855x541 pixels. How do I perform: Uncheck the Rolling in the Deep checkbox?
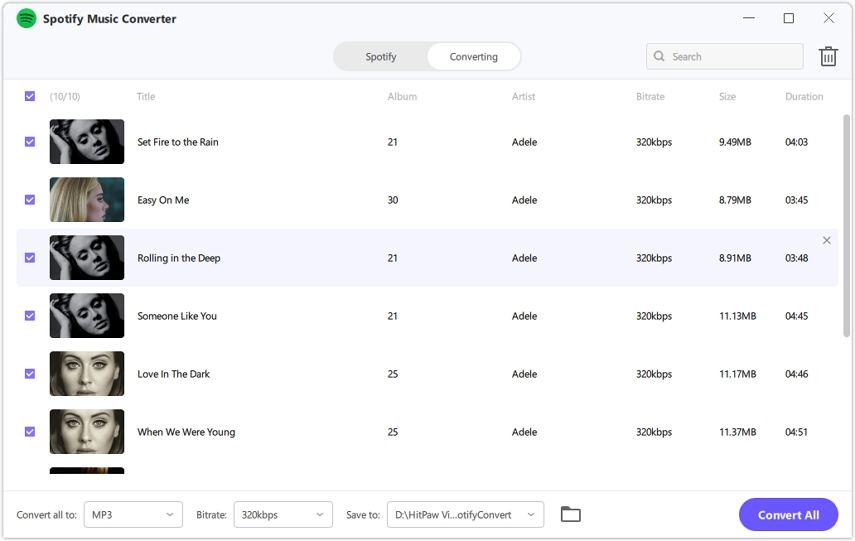30,257
